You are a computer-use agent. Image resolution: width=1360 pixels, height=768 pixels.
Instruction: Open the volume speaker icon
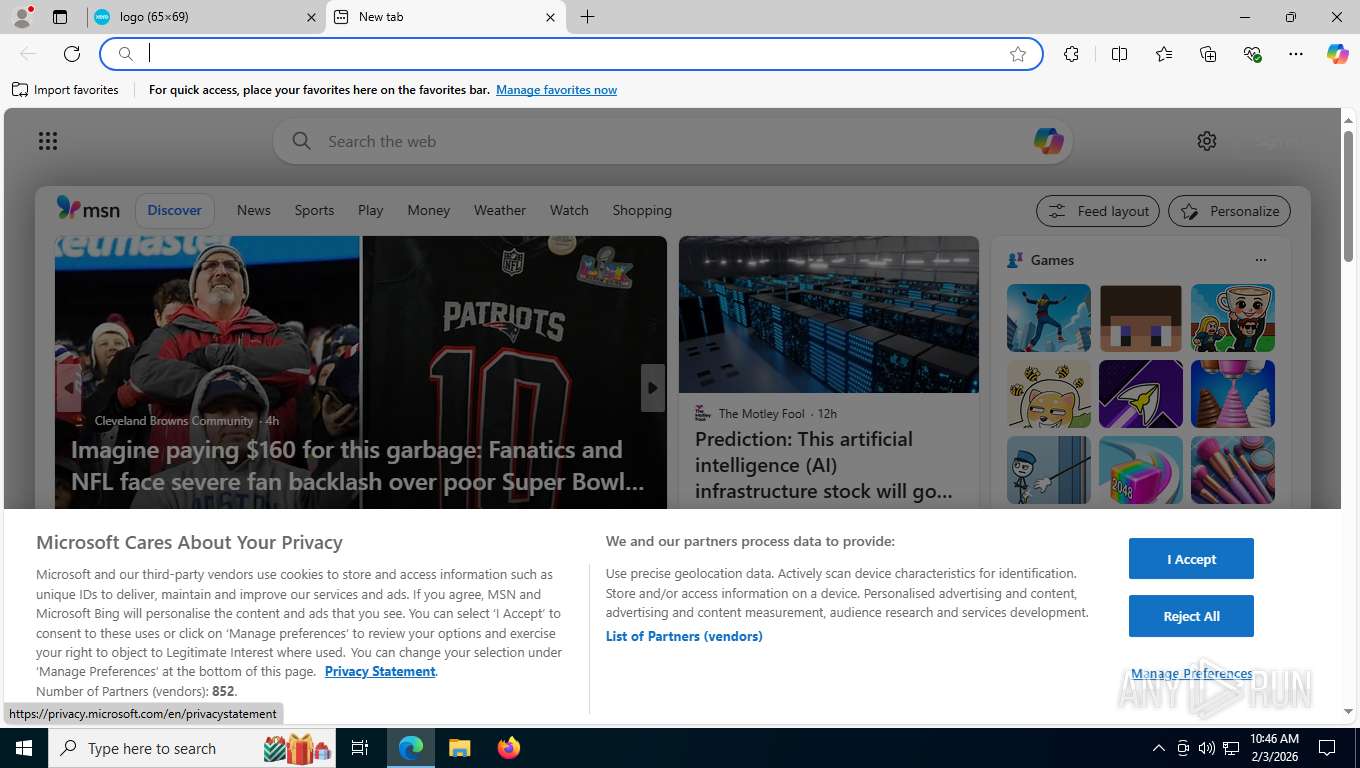(1207, 748)
